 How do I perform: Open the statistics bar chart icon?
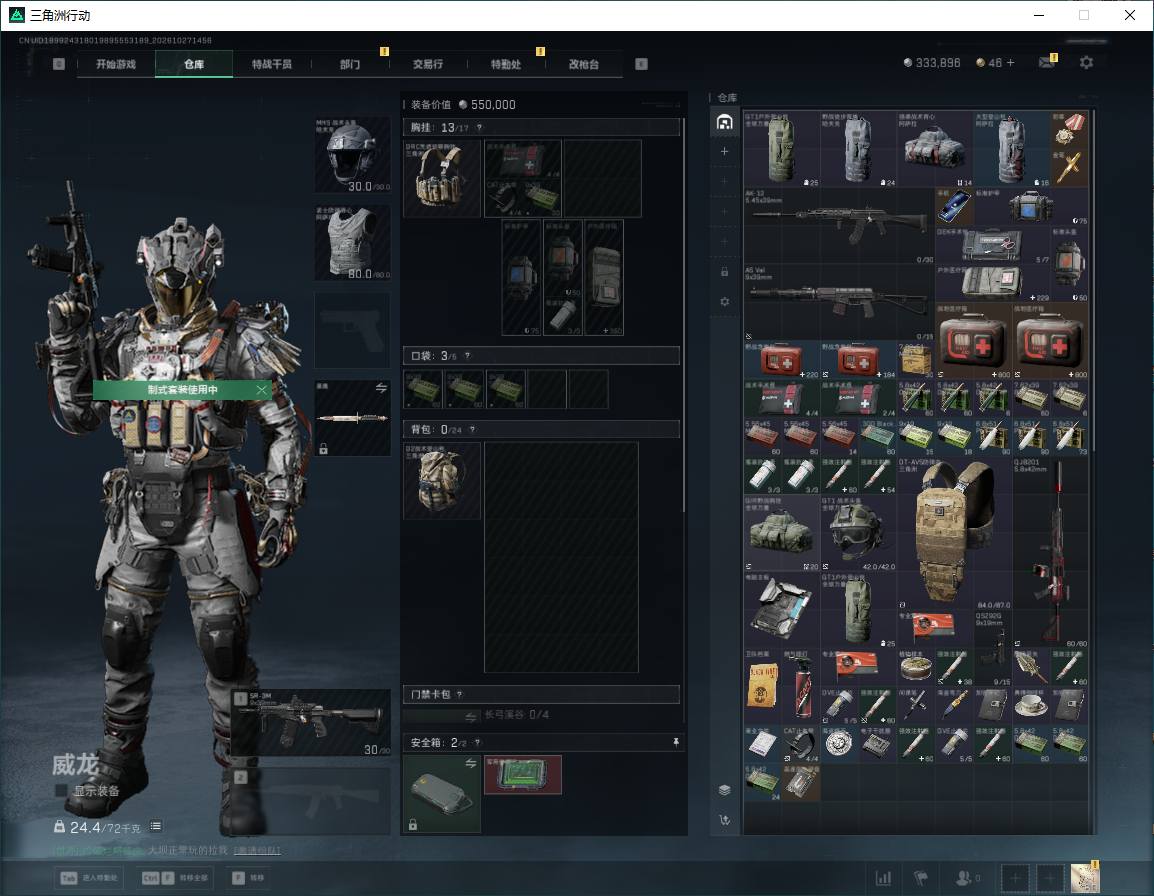pos(883,878)
